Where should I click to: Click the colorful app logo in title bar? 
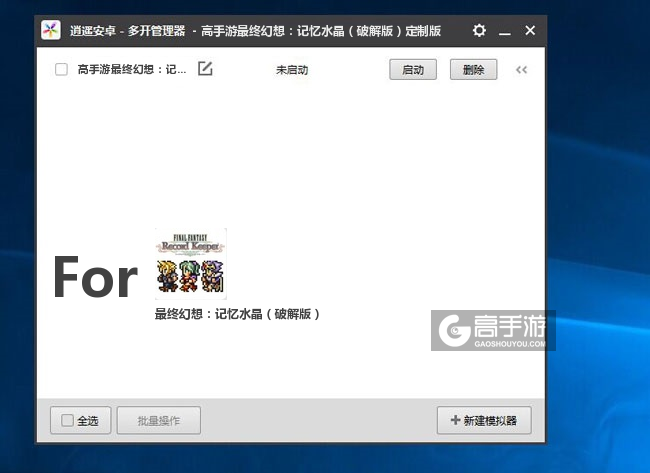(x=51, y=30)
